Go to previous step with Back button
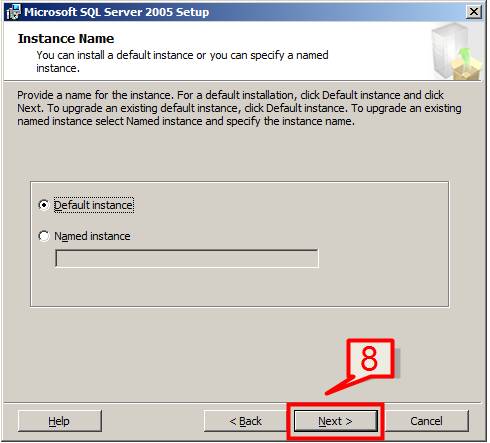Image resolution: width=490 pixels, height=443 pixels. [x=245, y=421]
